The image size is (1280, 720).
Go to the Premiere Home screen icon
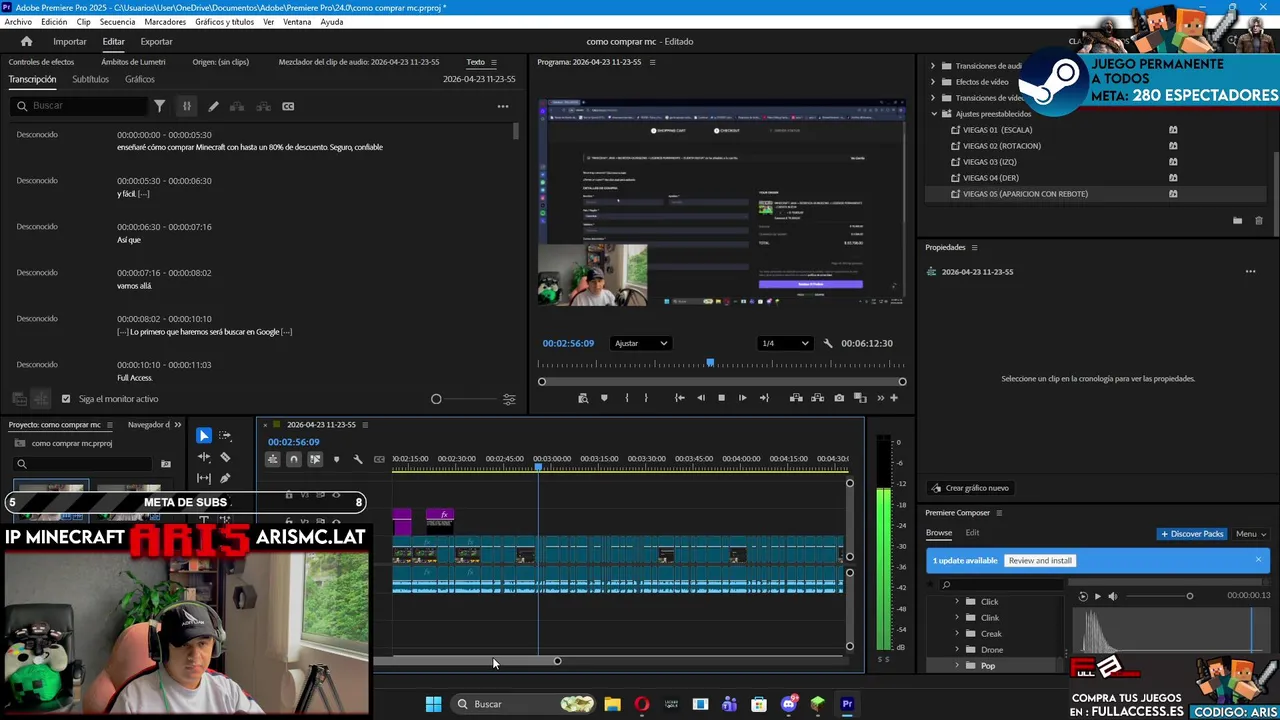click(26, 41)
